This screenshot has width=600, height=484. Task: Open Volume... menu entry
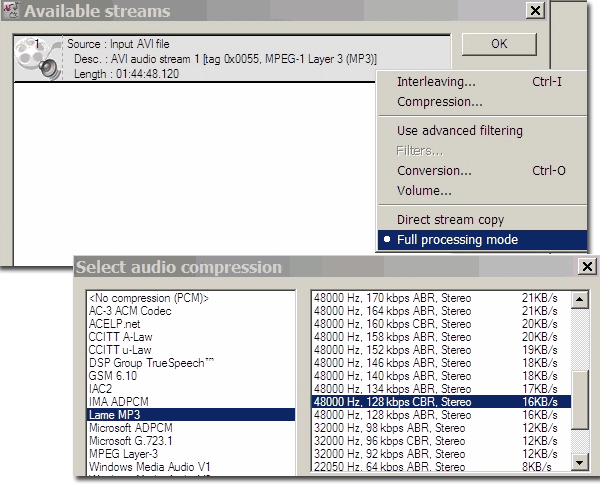(482, 191)
